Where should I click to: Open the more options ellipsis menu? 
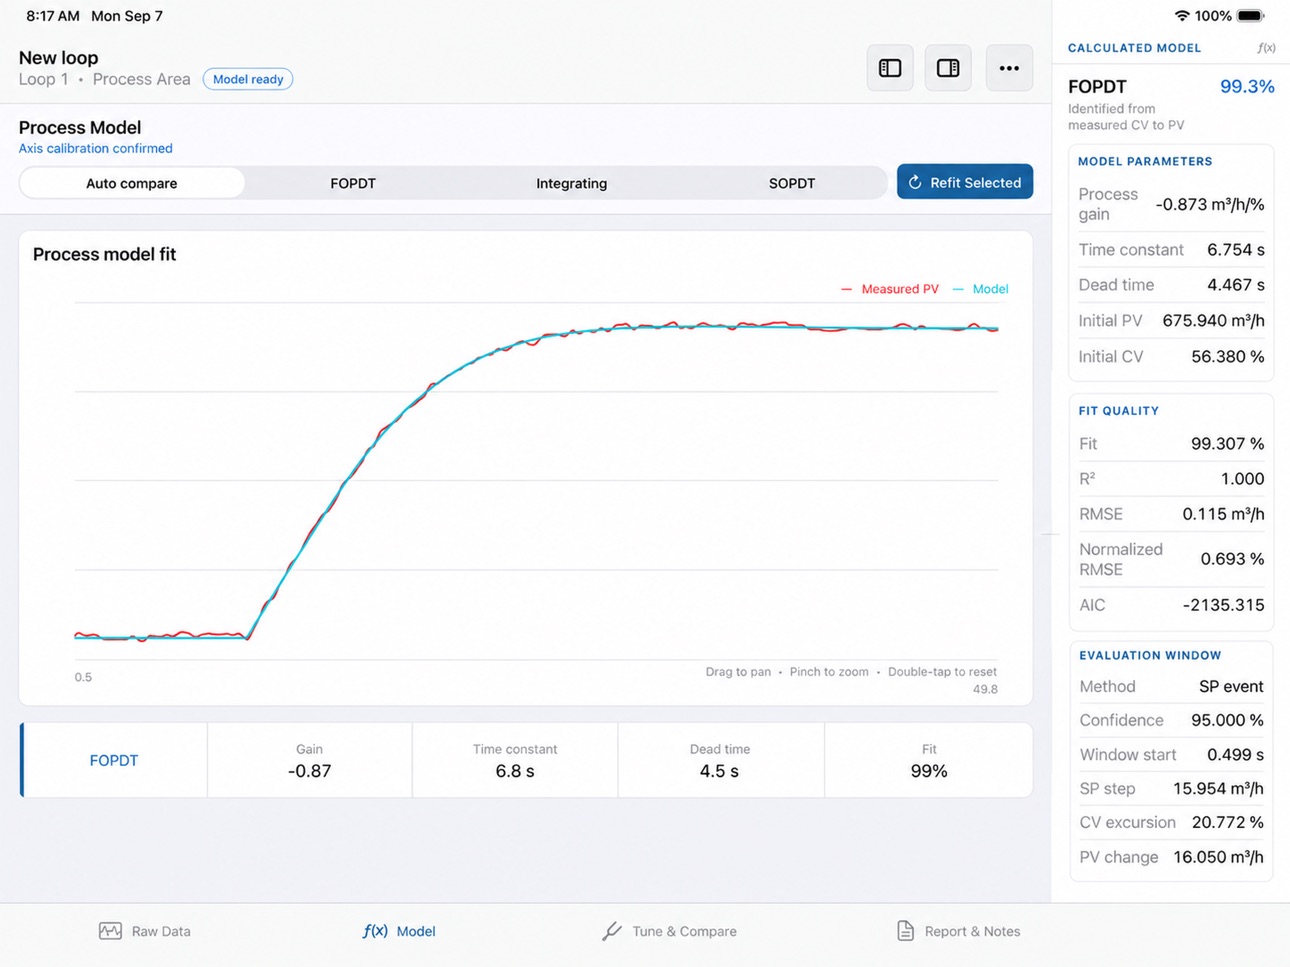click(1009, 68)
